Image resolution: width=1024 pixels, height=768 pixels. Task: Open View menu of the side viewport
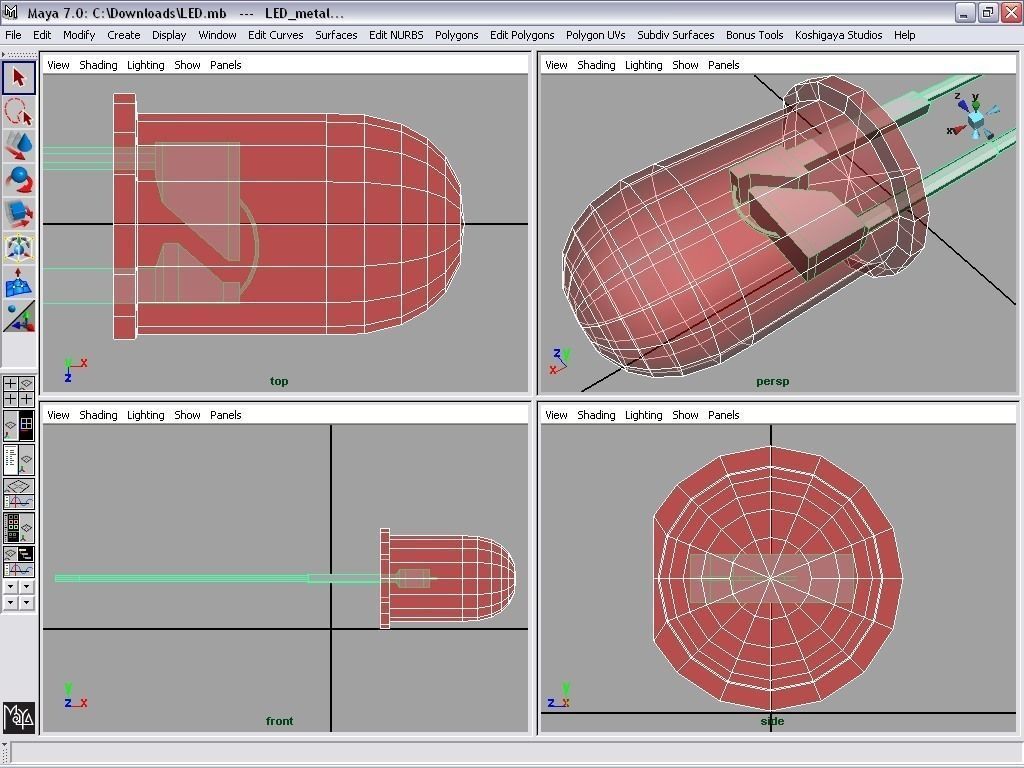556,415
